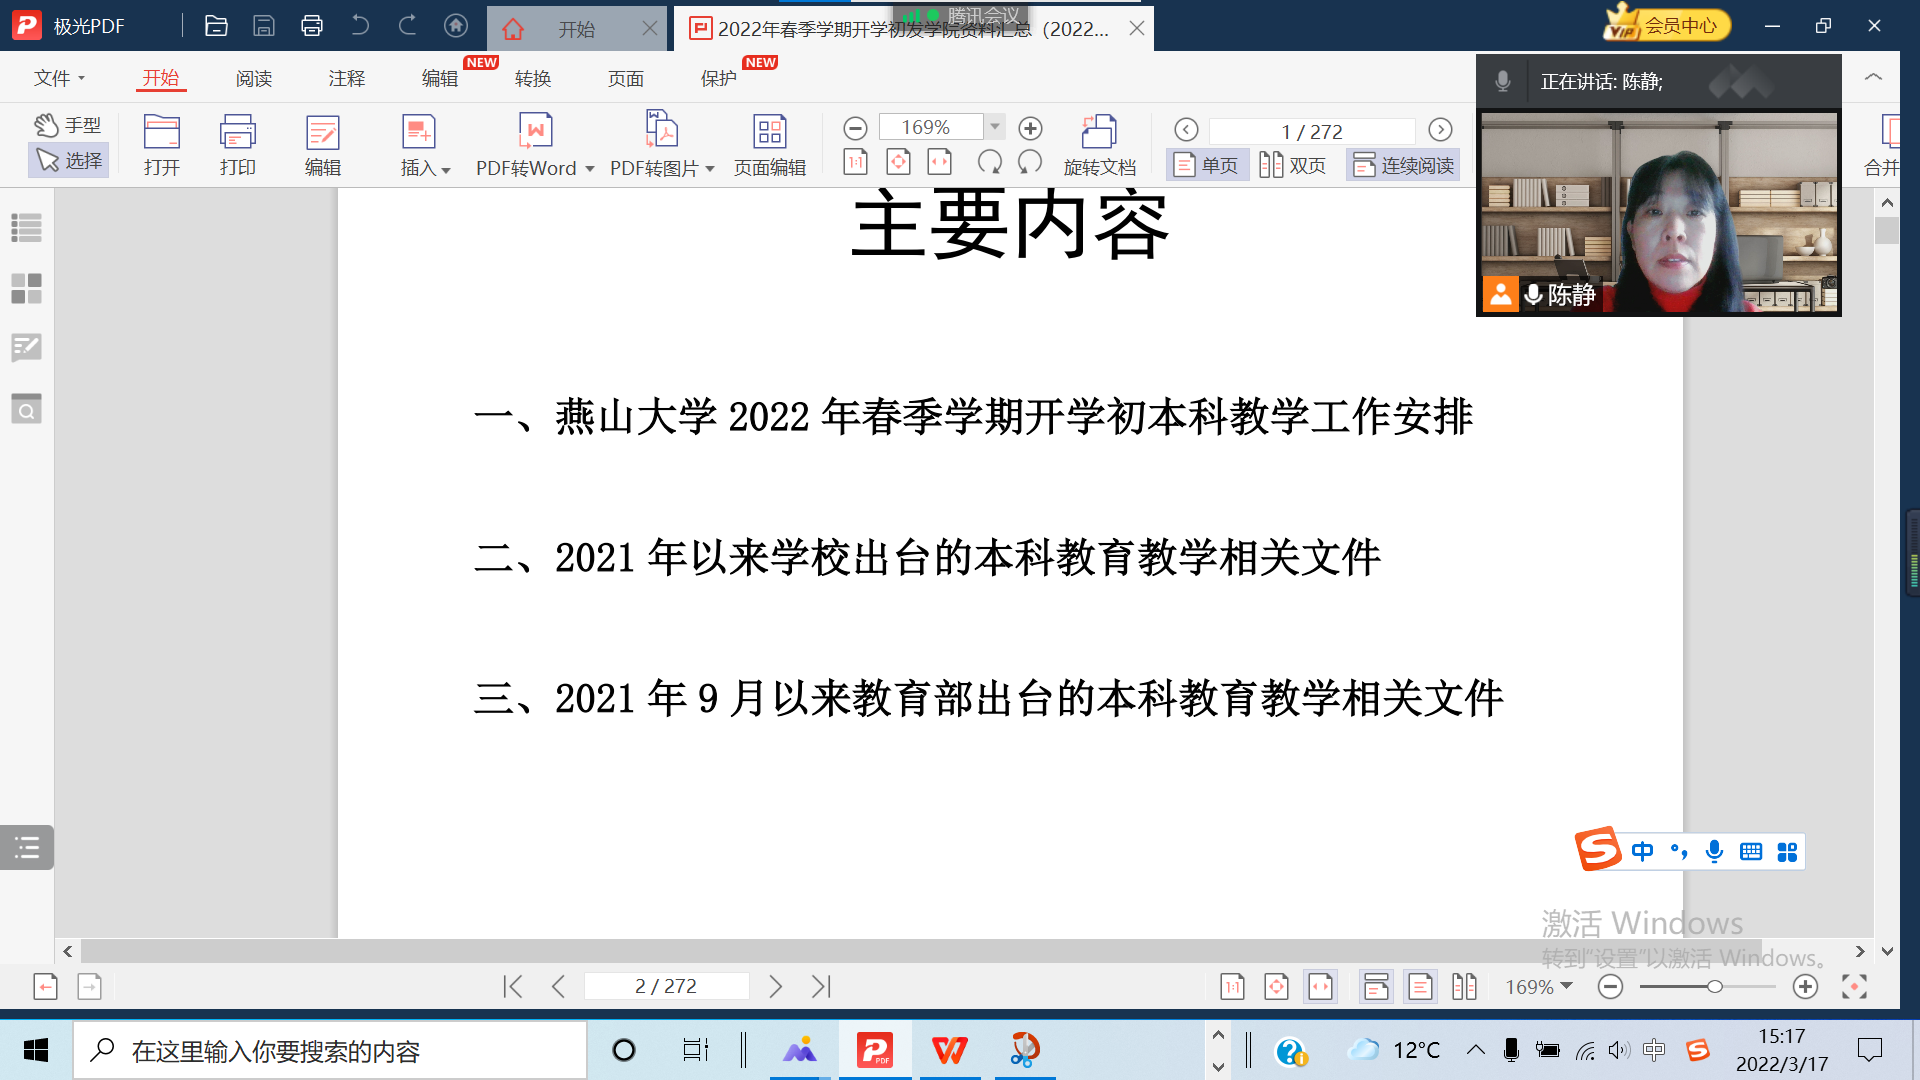Screen dimensions: 1920x1080
Task: Toggle 连续阅读 continuous reading mode
Action: coord(1403,165)
